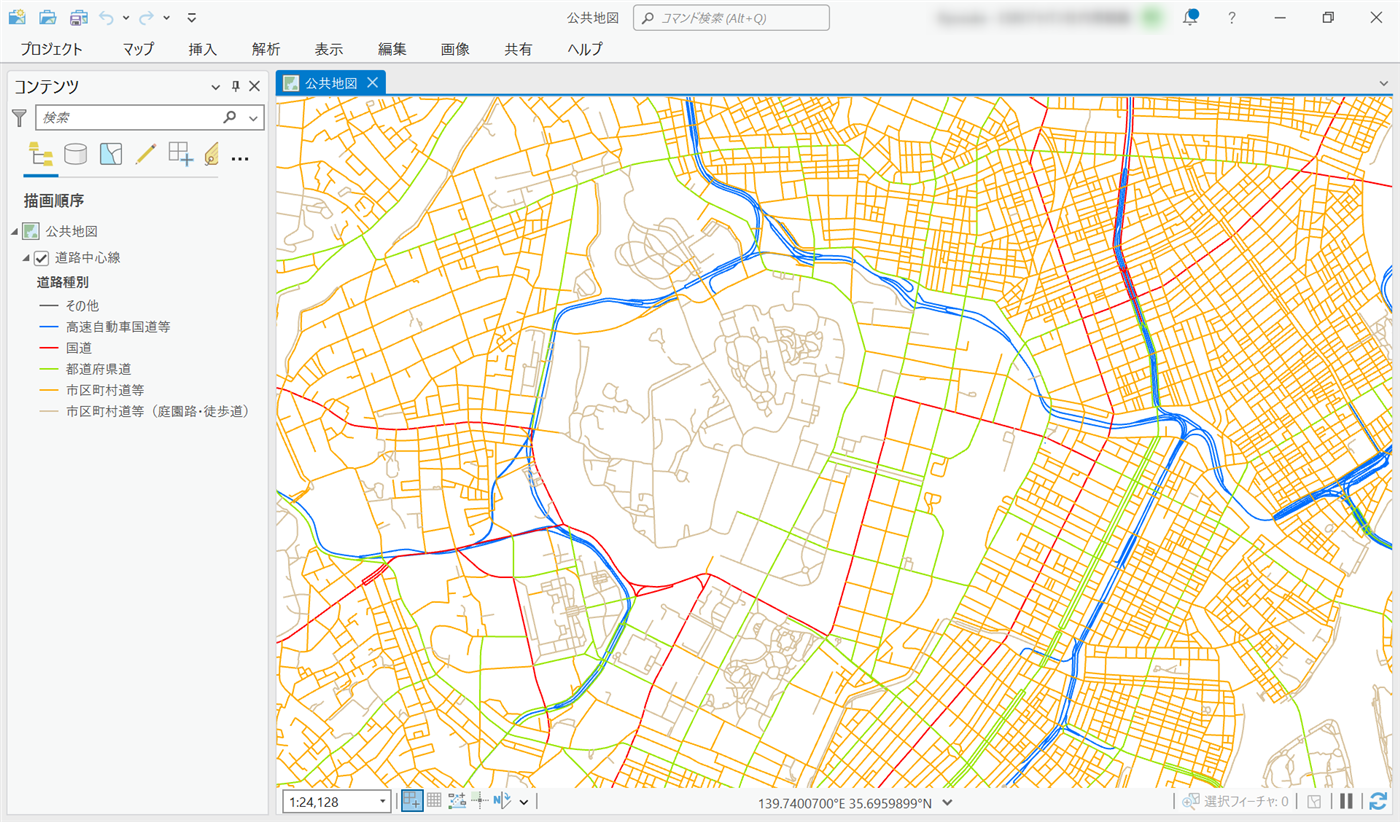Click the 選択フィーチャ count button
1400x822 pixels.
(1235, 801)
